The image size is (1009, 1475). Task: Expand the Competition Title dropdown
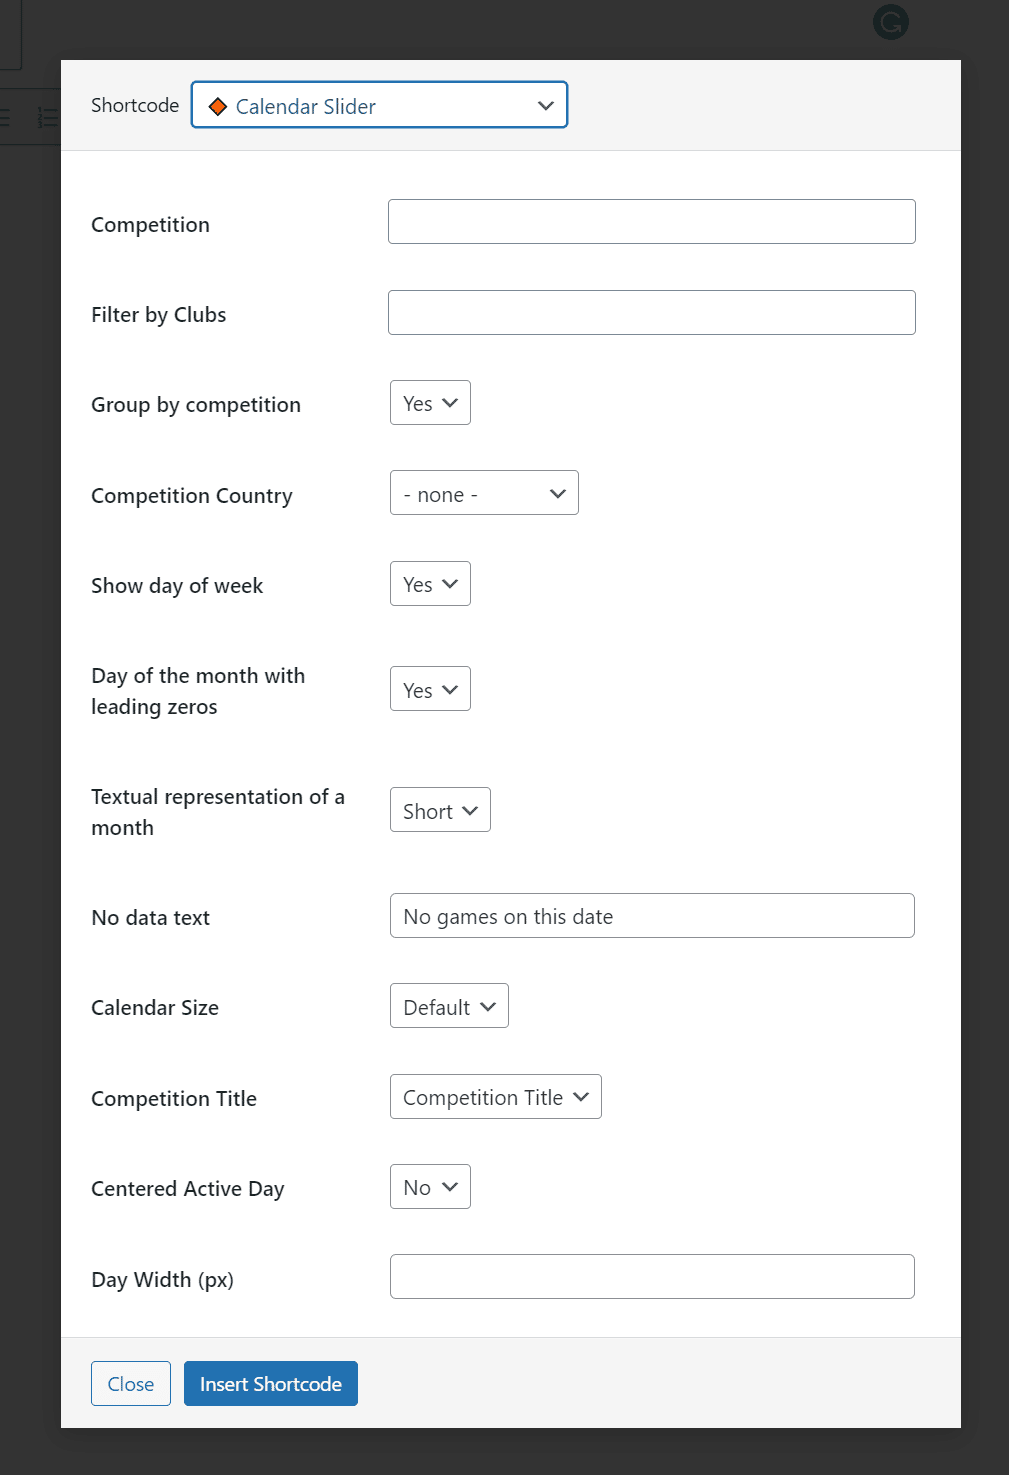494,1096
